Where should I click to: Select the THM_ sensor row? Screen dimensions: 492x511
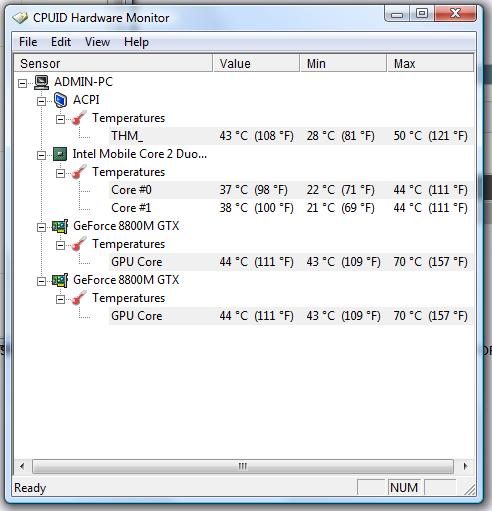coord(291,136)
